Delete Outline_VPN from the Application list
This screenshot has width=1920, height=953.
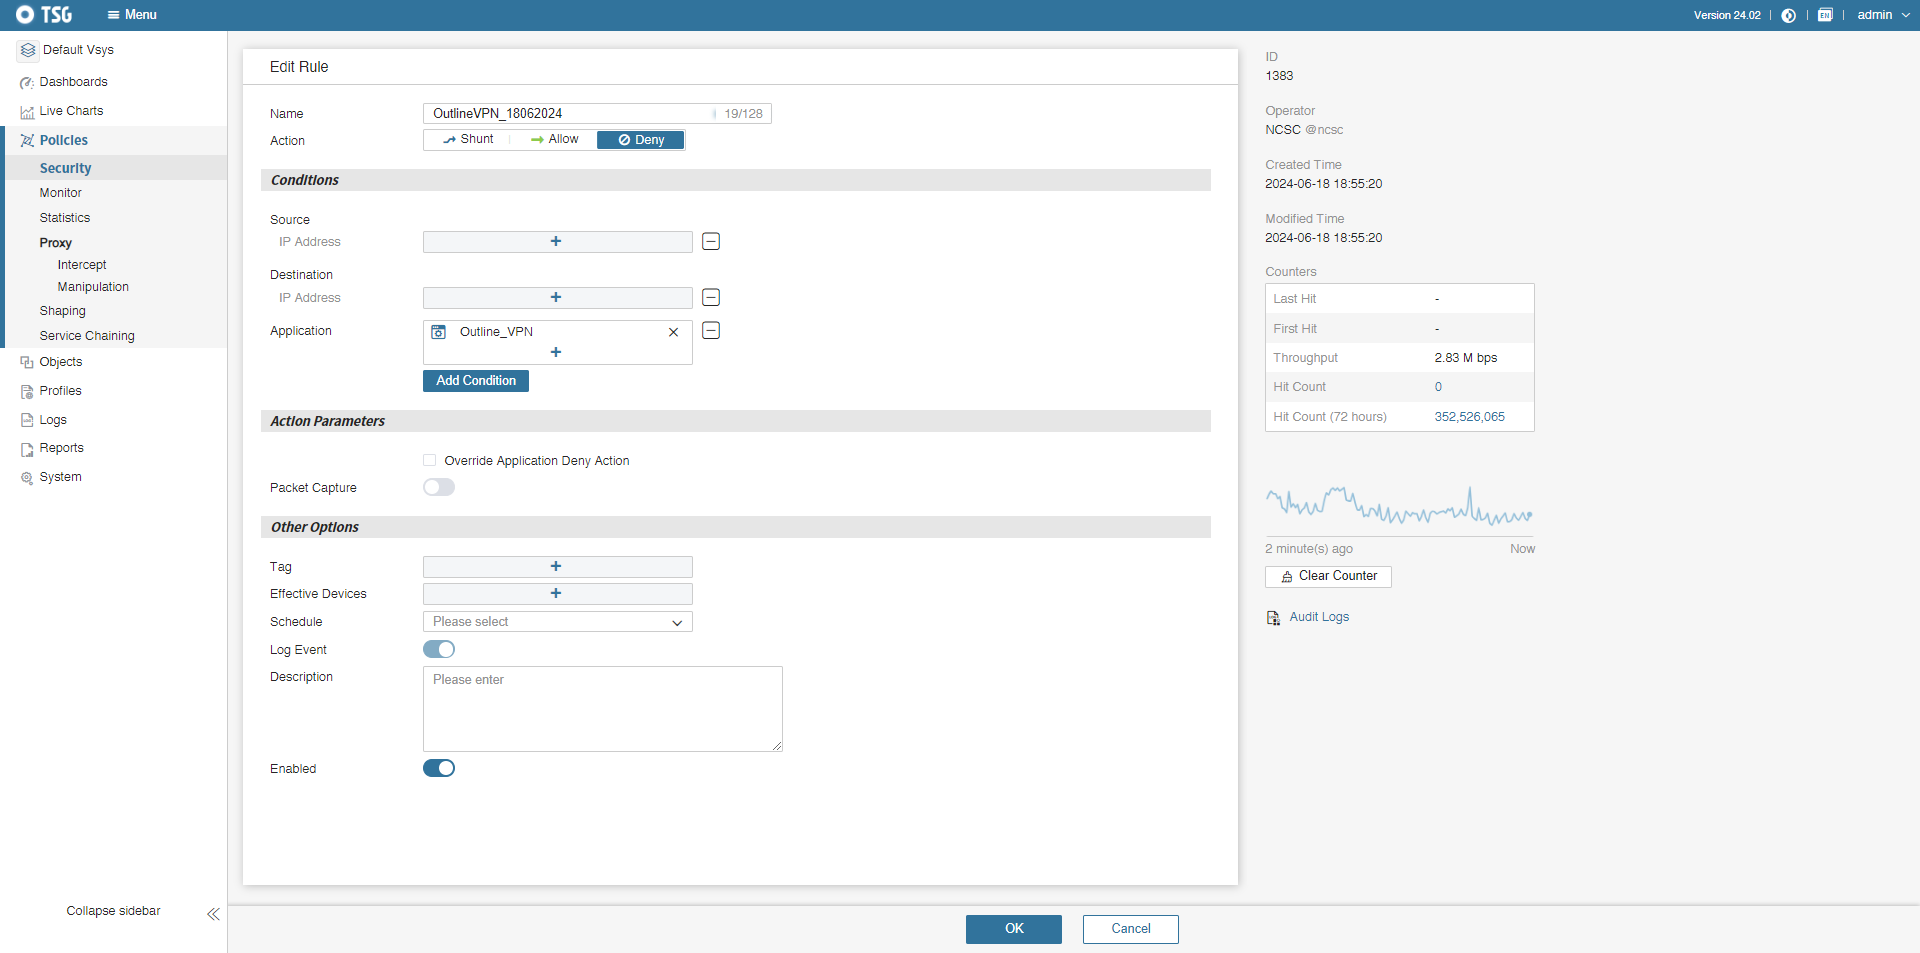pos(673,332)
